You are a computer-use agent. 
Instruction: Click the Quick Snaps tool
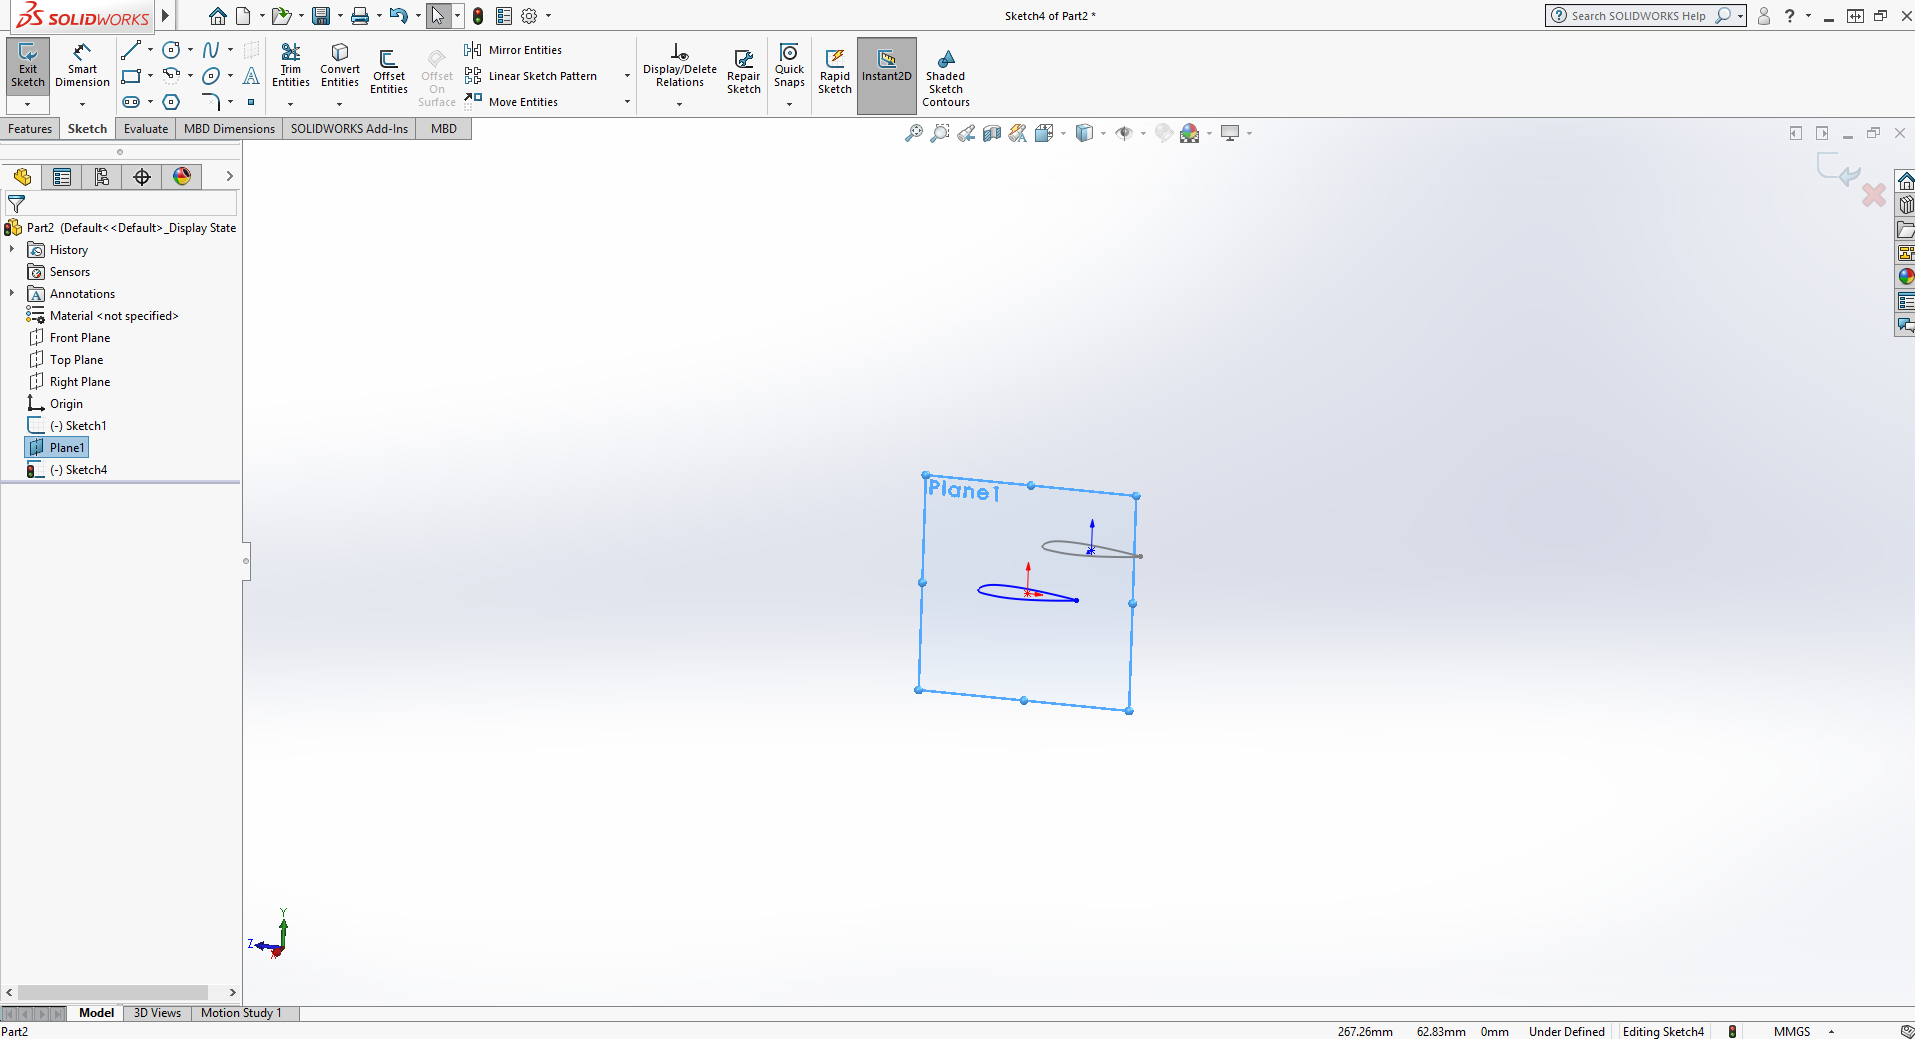[789, 66]
